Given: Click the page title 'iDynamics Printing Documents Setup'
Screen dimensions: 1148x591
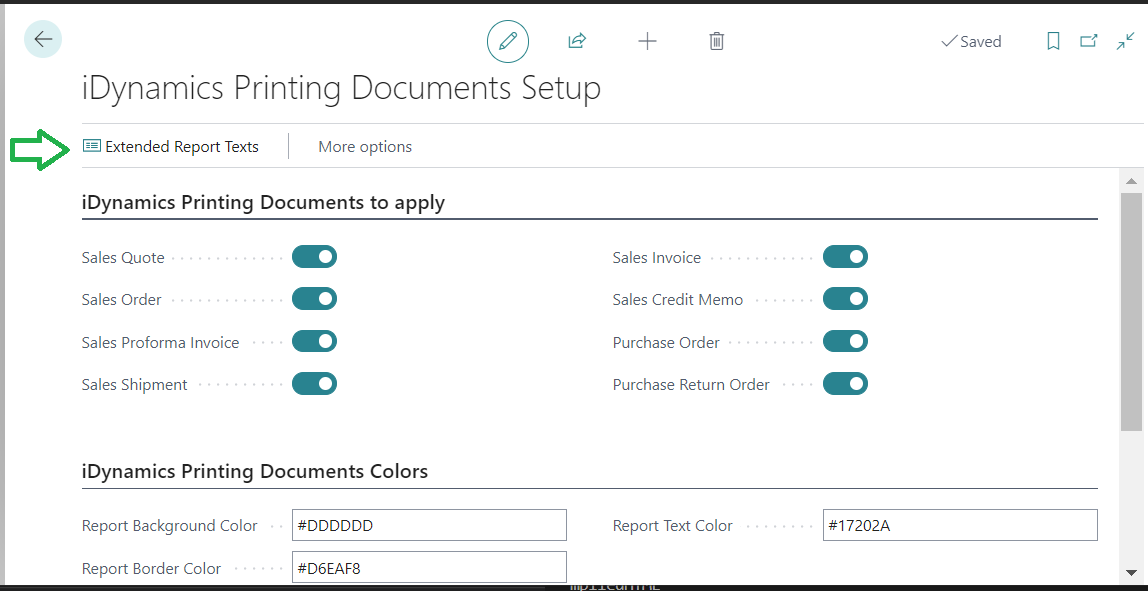Looking at the screenshot, I should 341,89.
